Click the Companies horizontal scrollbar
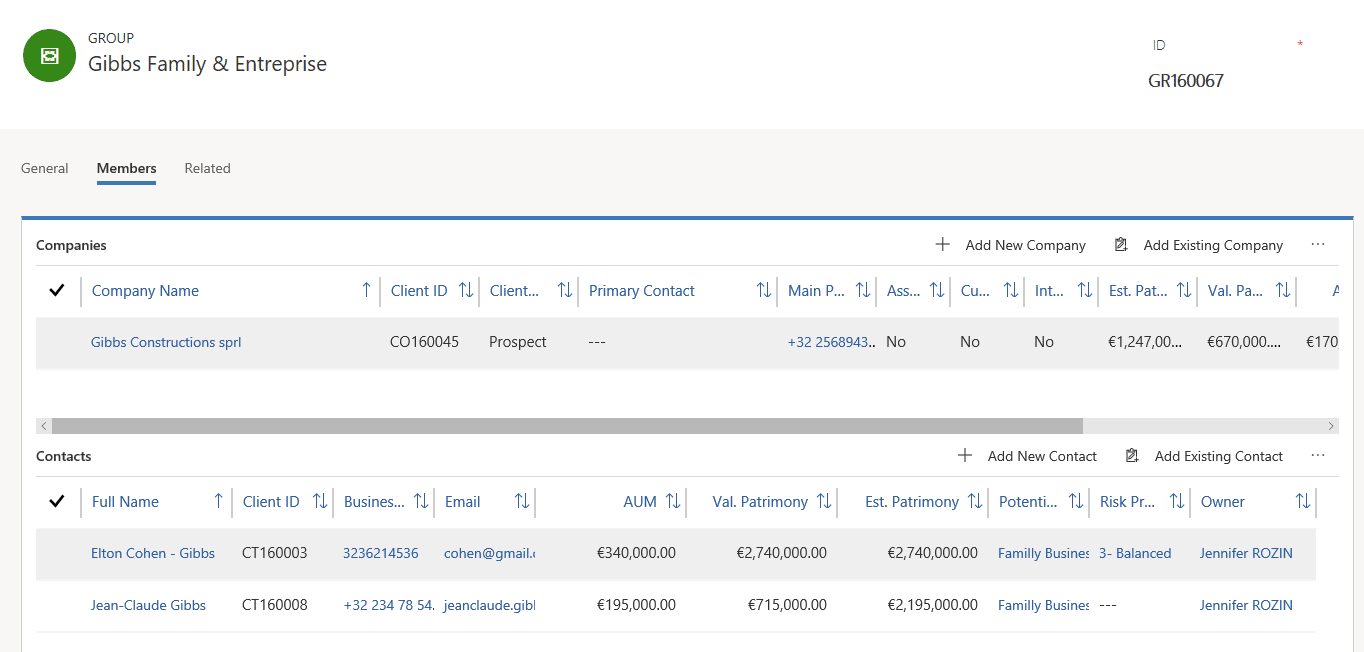Viewport: 1364px width, 652px height. (x=567, y=426)
